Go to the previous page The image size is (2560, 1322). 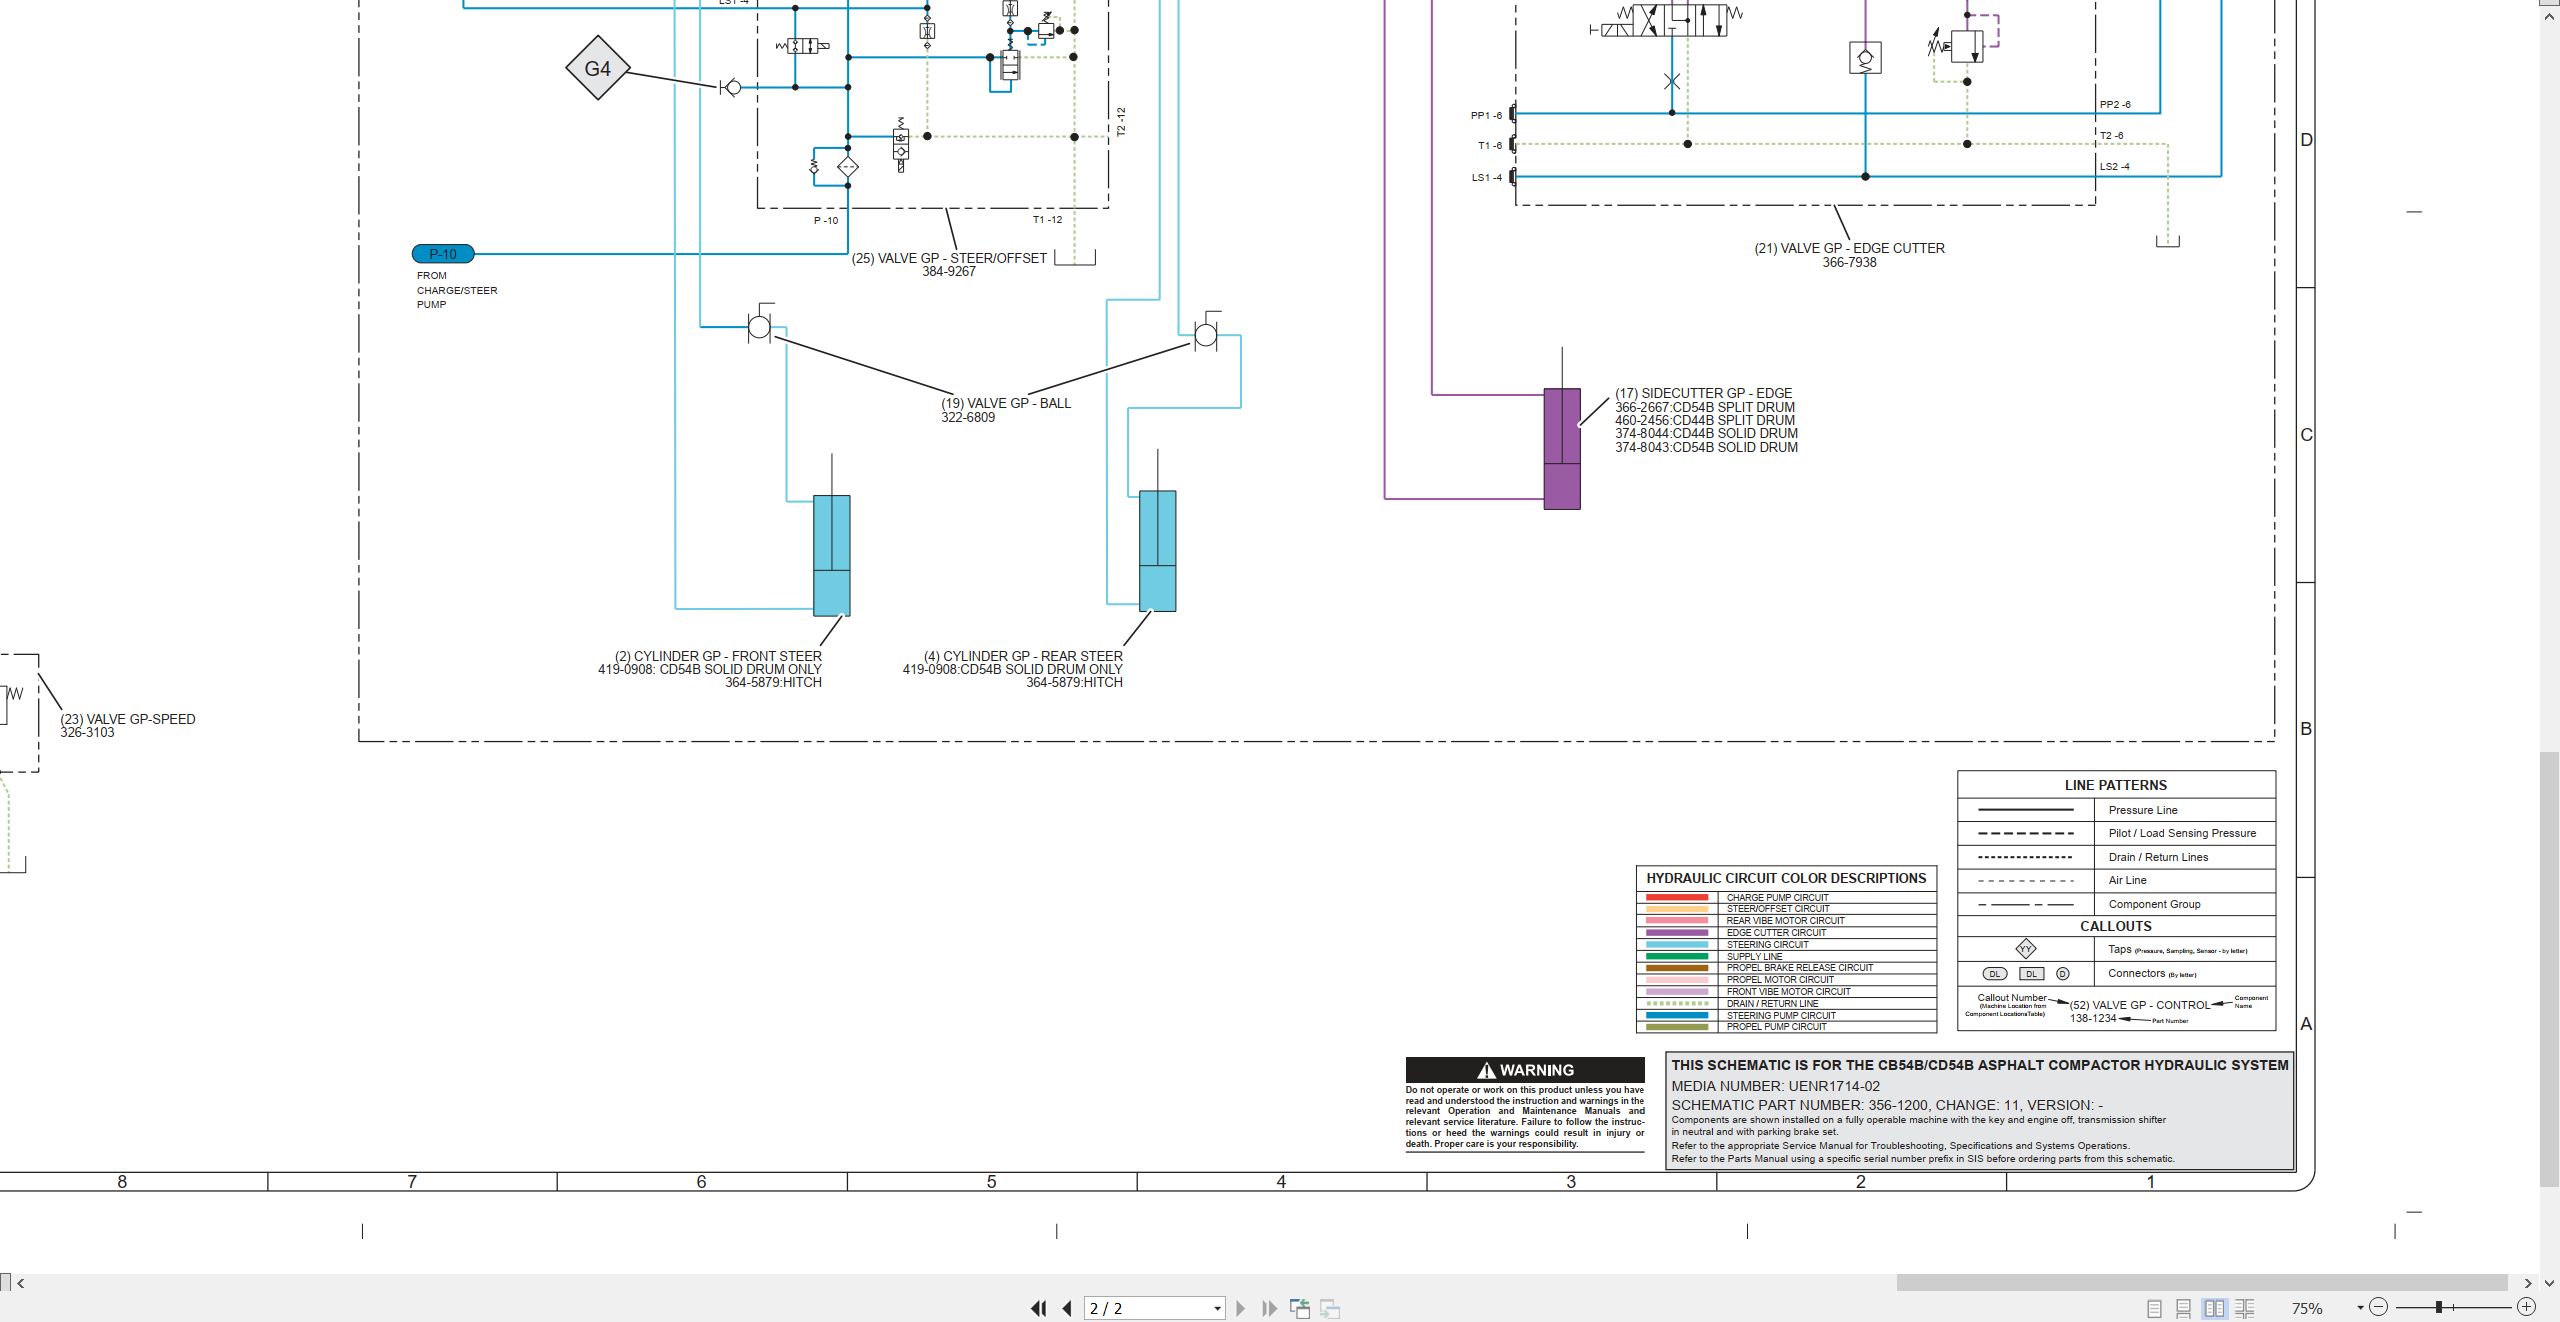(1067, 1308)
